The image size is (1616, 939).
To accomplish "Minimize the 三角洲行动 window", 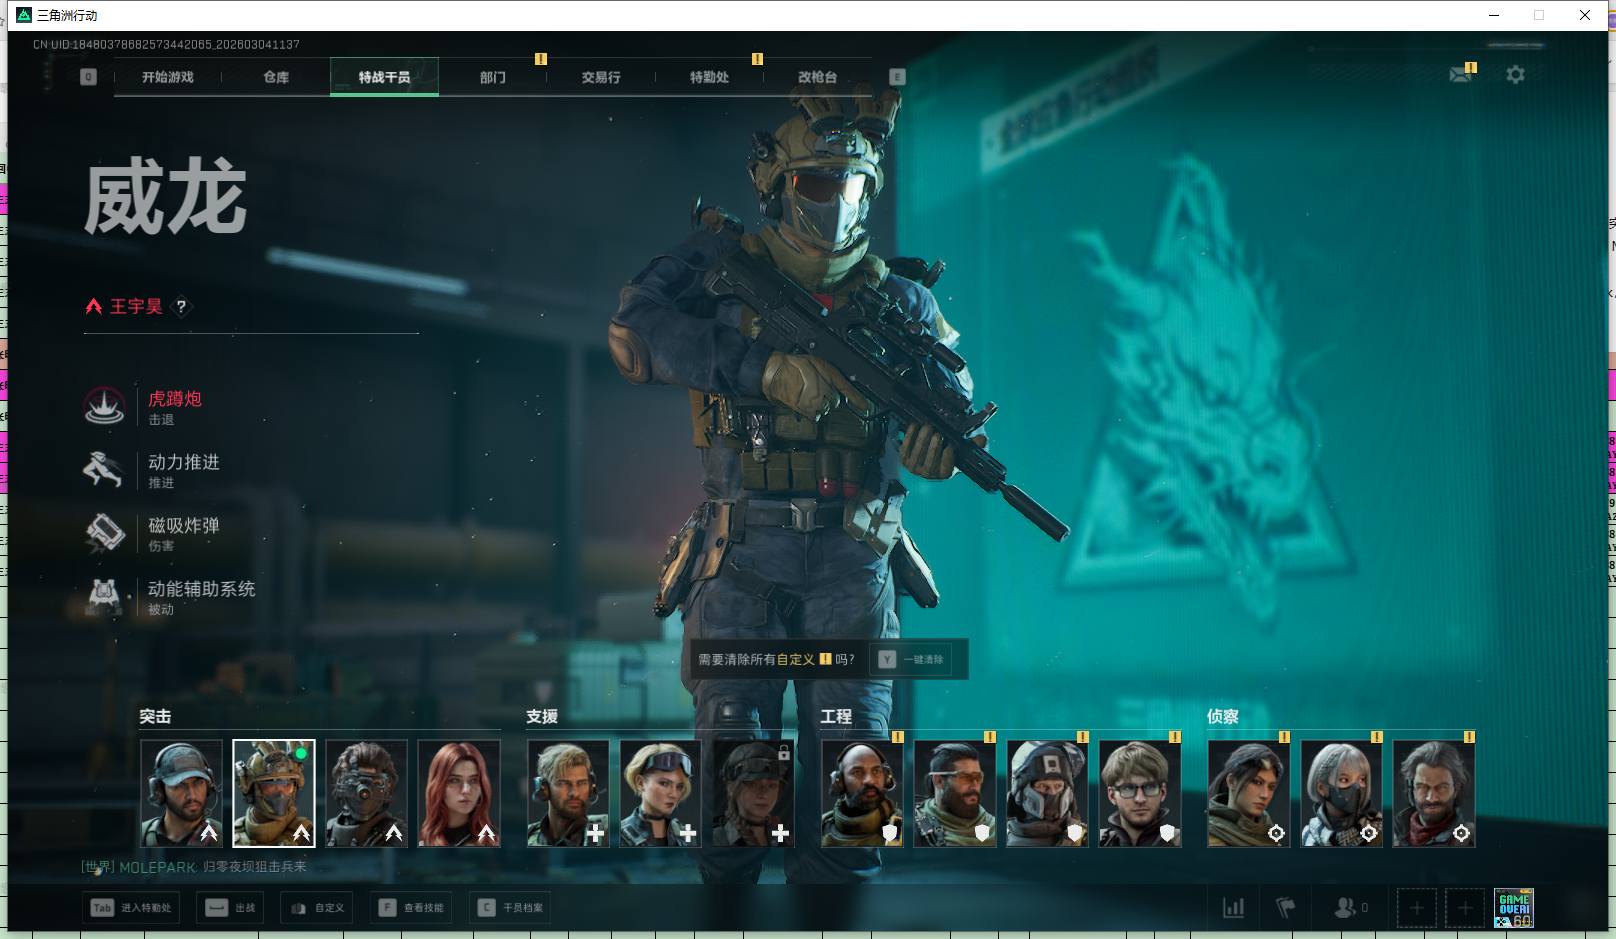I will (1494, 15).
